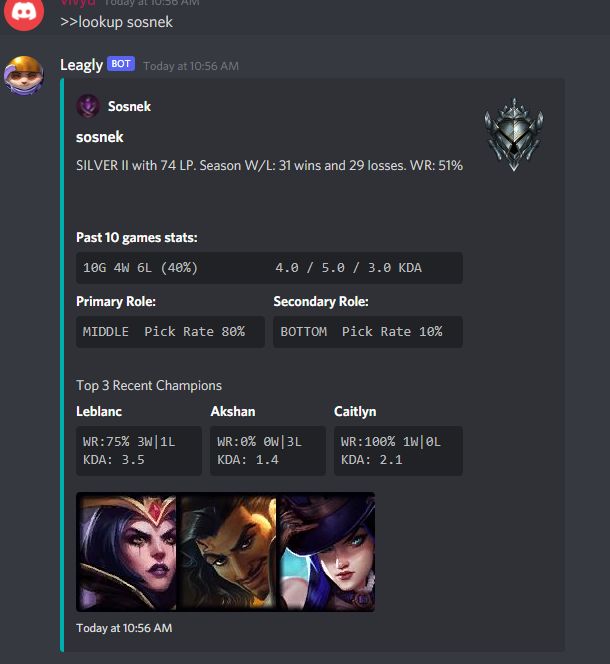Click the Caitlyn champion portrait

pyautogui.click(x=326, y=552)
